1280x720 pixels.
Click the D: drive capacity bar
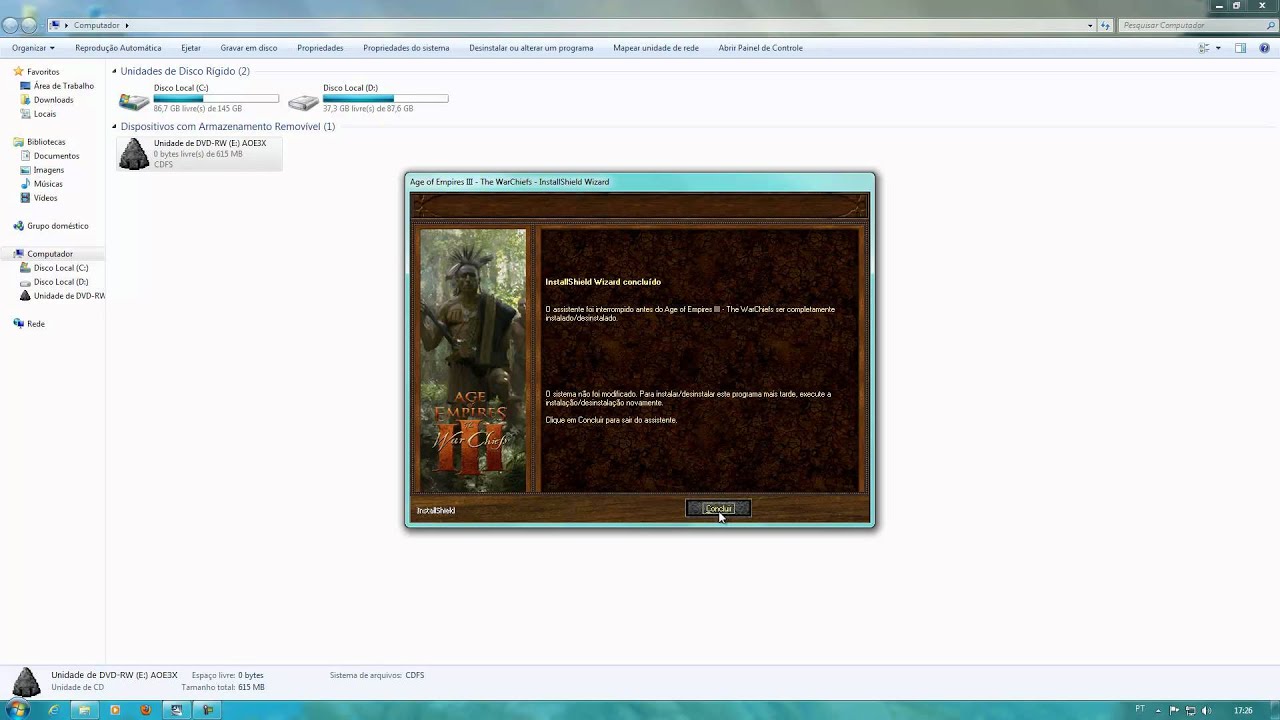[x=385, y=98]
